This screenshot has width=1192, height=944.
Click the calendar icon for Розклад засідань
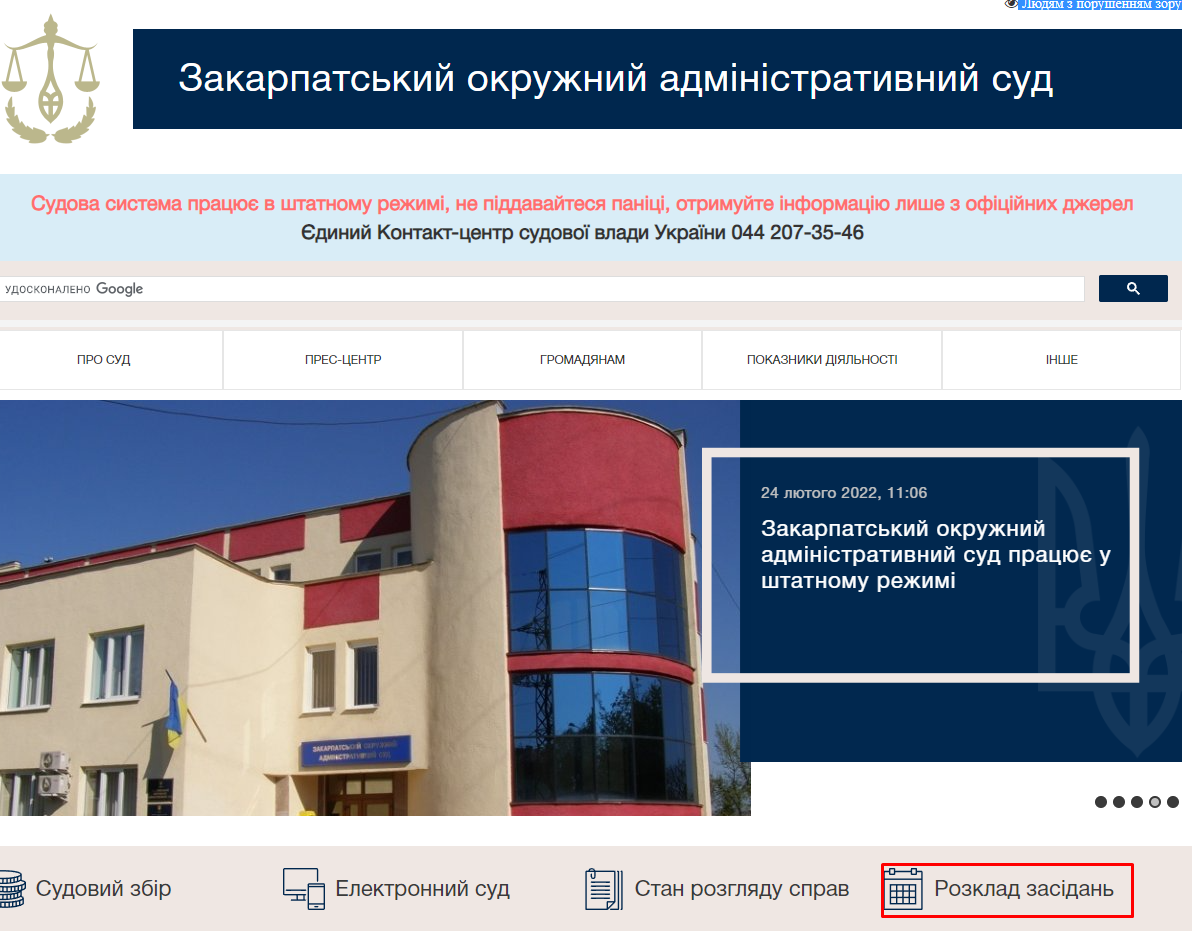904,889
